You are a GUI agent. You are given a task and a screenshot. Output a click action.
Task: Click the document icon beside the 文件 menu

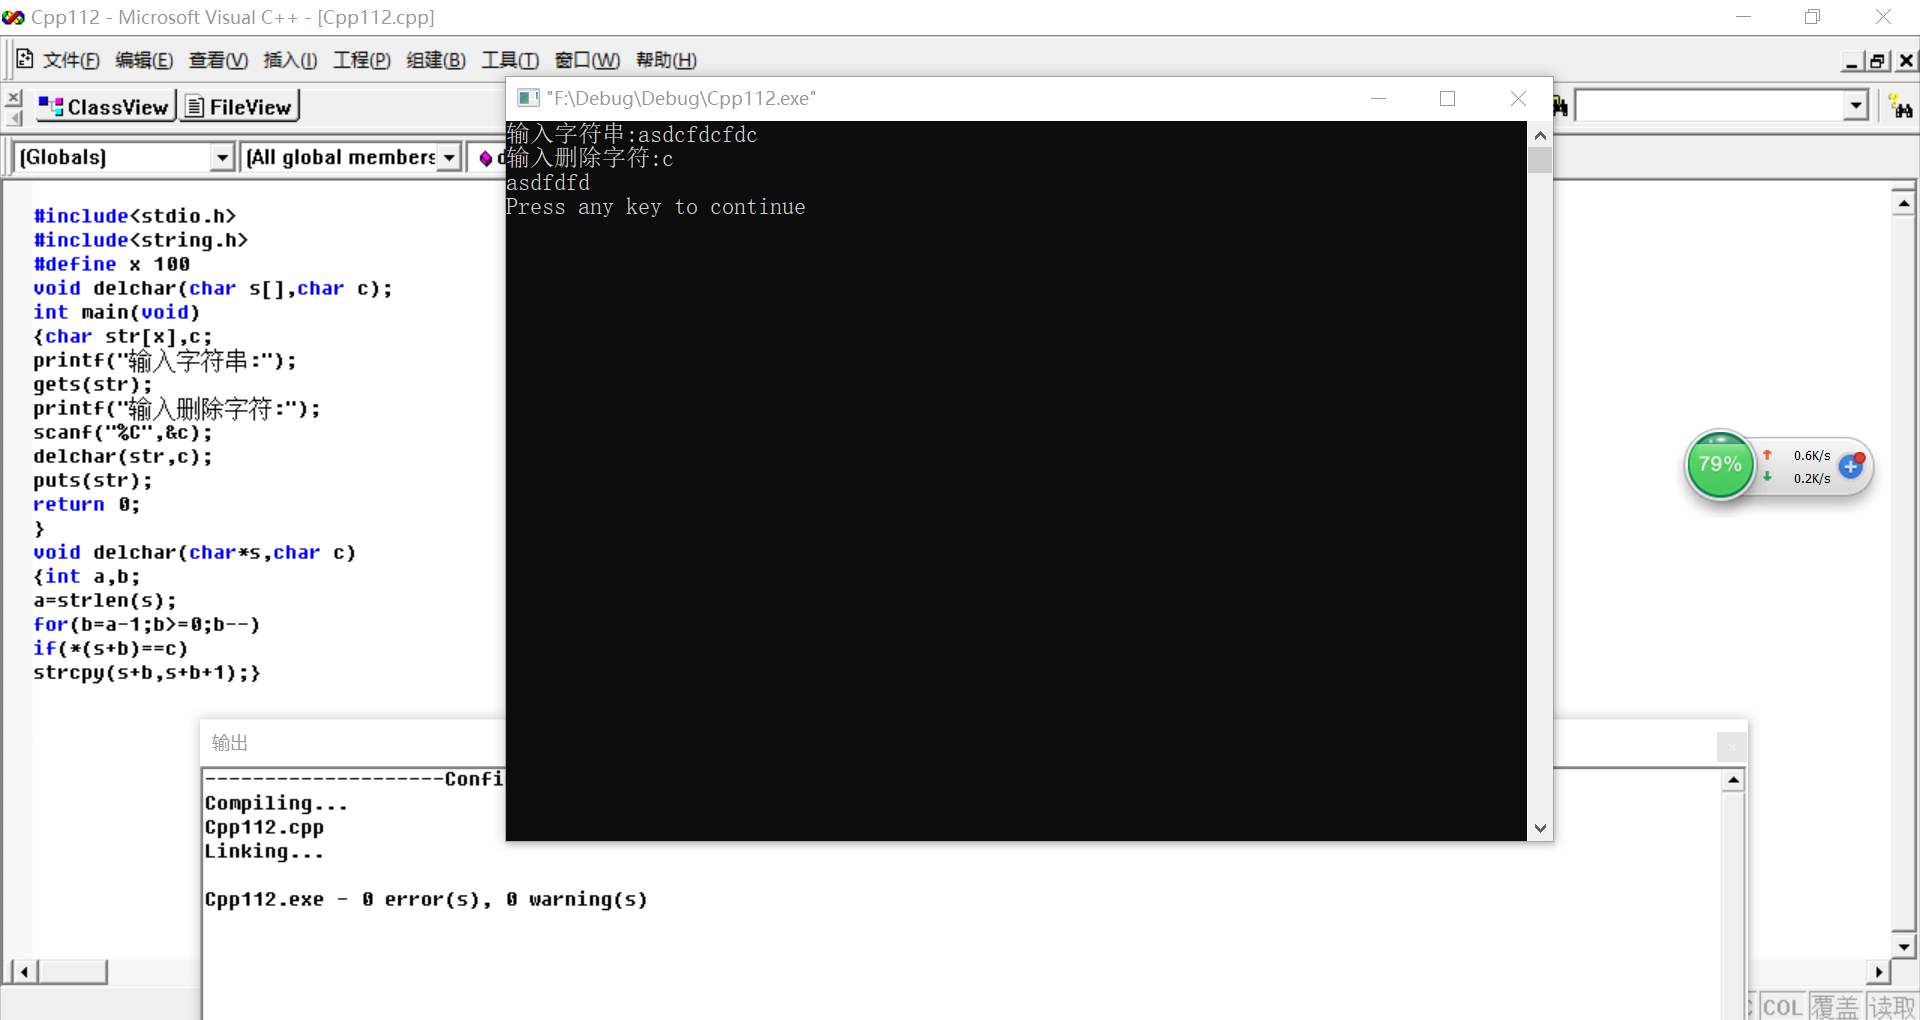(25, 59)
